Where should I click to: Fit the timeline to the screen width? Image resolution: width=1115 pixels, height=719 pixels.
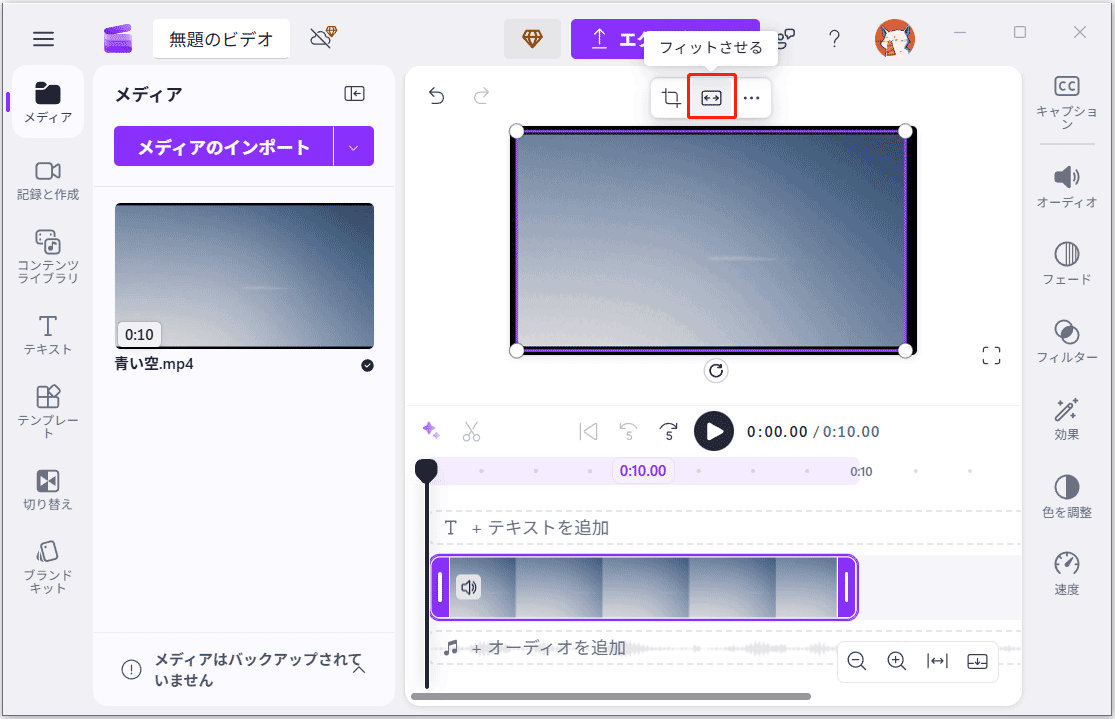pos(937,661)
